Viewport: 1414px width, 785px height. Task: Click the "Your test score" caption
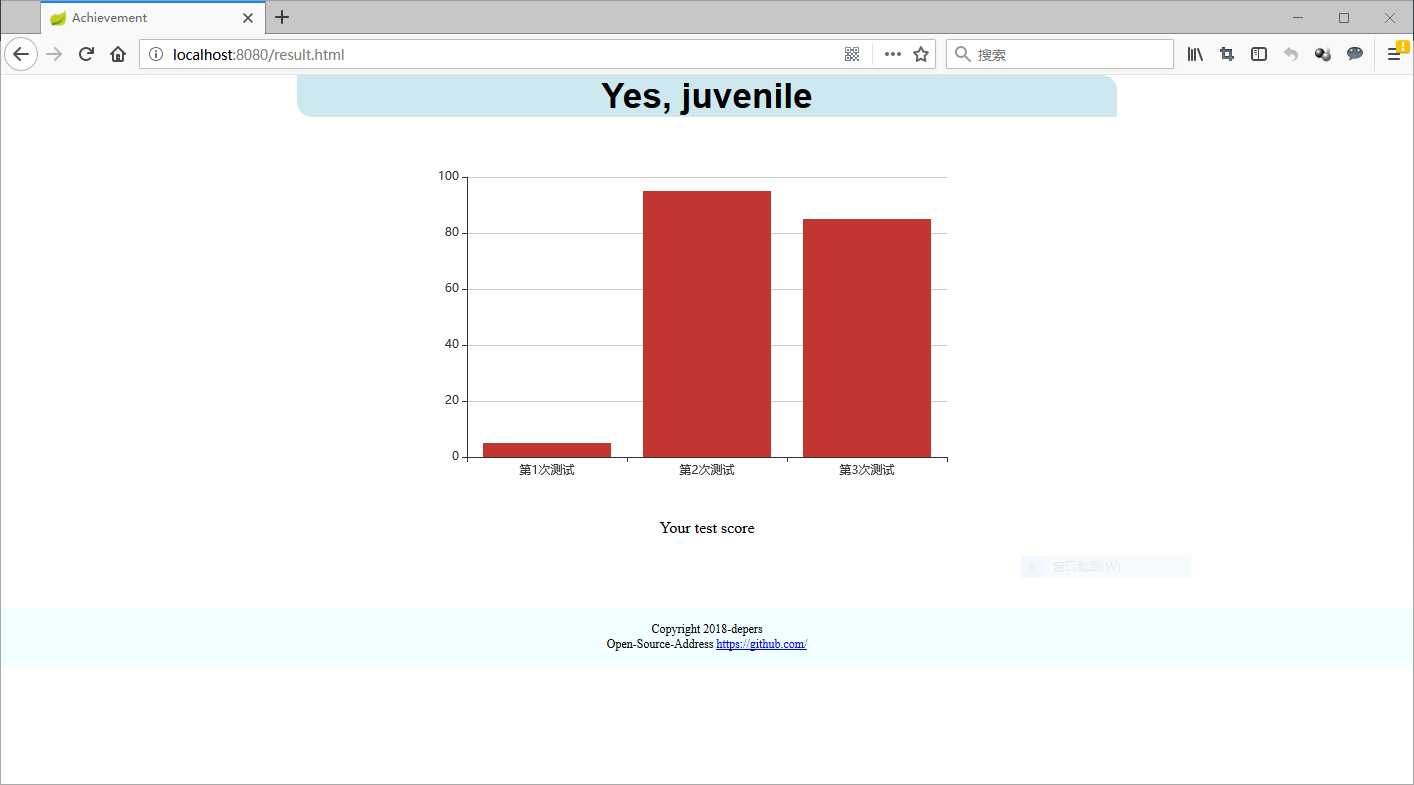[x=707, y=528]
